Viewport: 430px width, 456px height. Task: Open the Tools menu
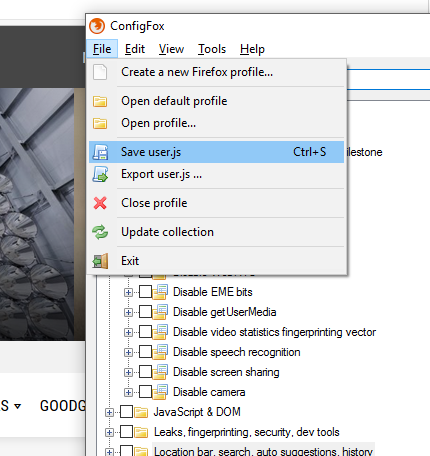tap(212, 49)
